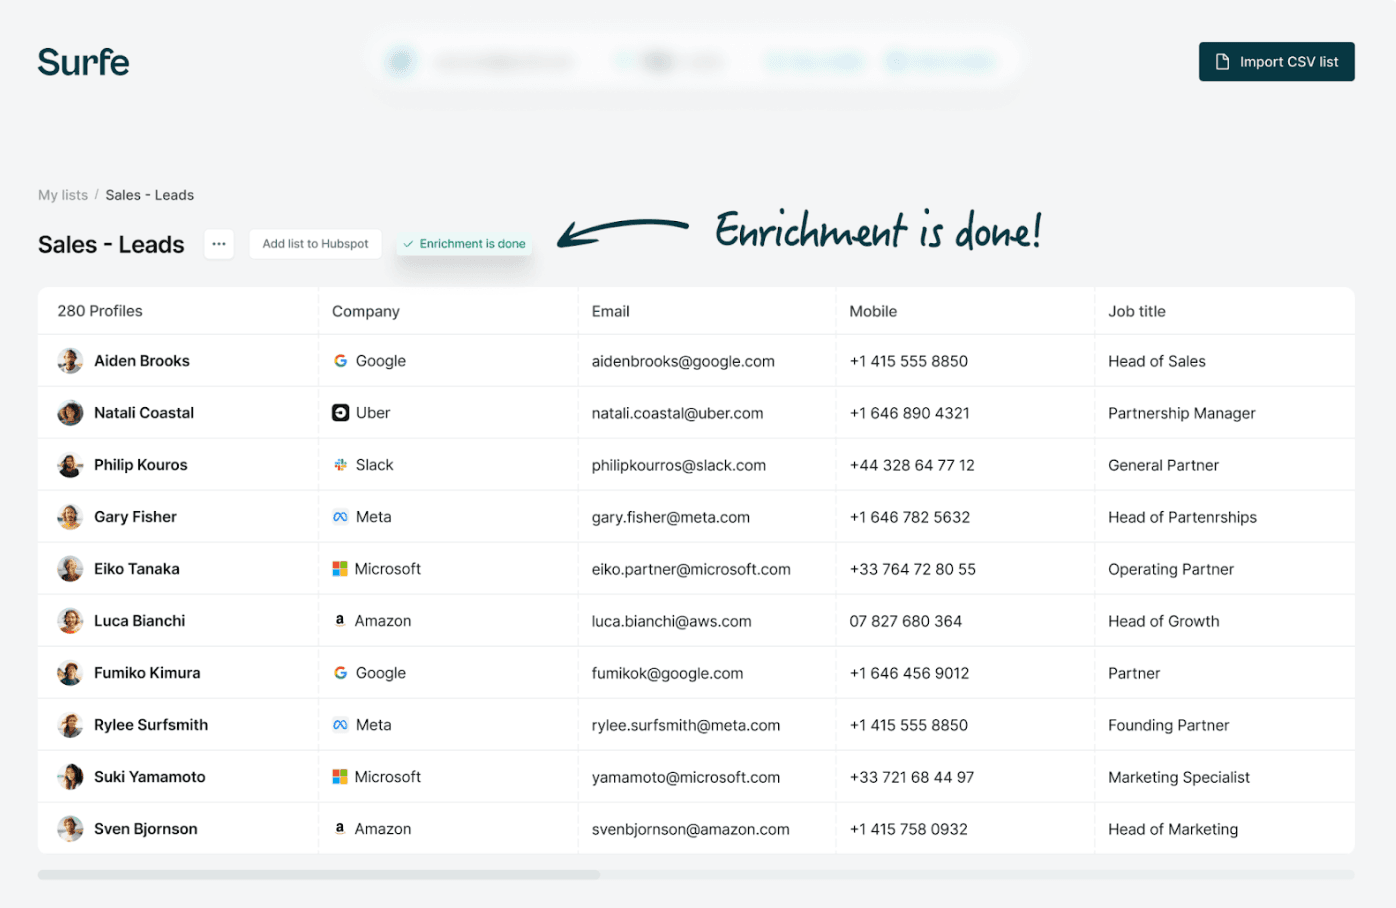Click the Meta logo in Rylee Surfsmith row
1396x908 pixels.
point(340,725)
